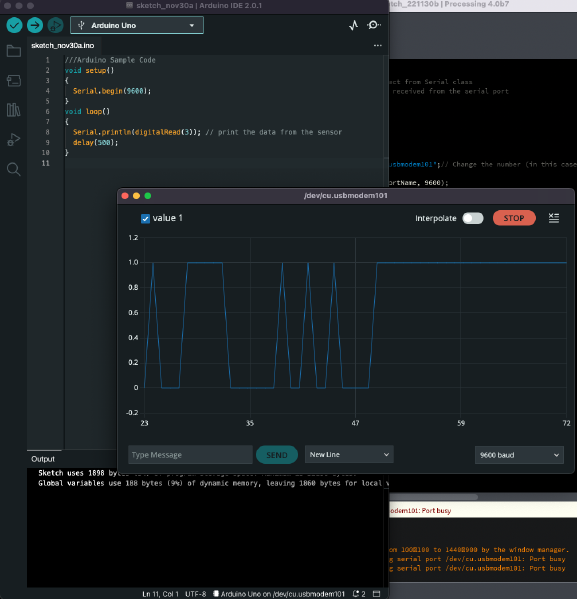Click the Verify checkmark button
Image resolution: width=577 pixels, height=599 pixels.
14,26
